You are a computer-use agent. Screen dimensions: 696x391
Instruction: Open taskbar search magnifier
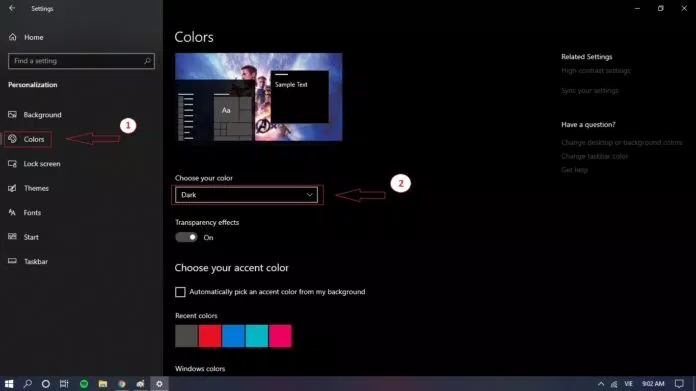[28, 383]
